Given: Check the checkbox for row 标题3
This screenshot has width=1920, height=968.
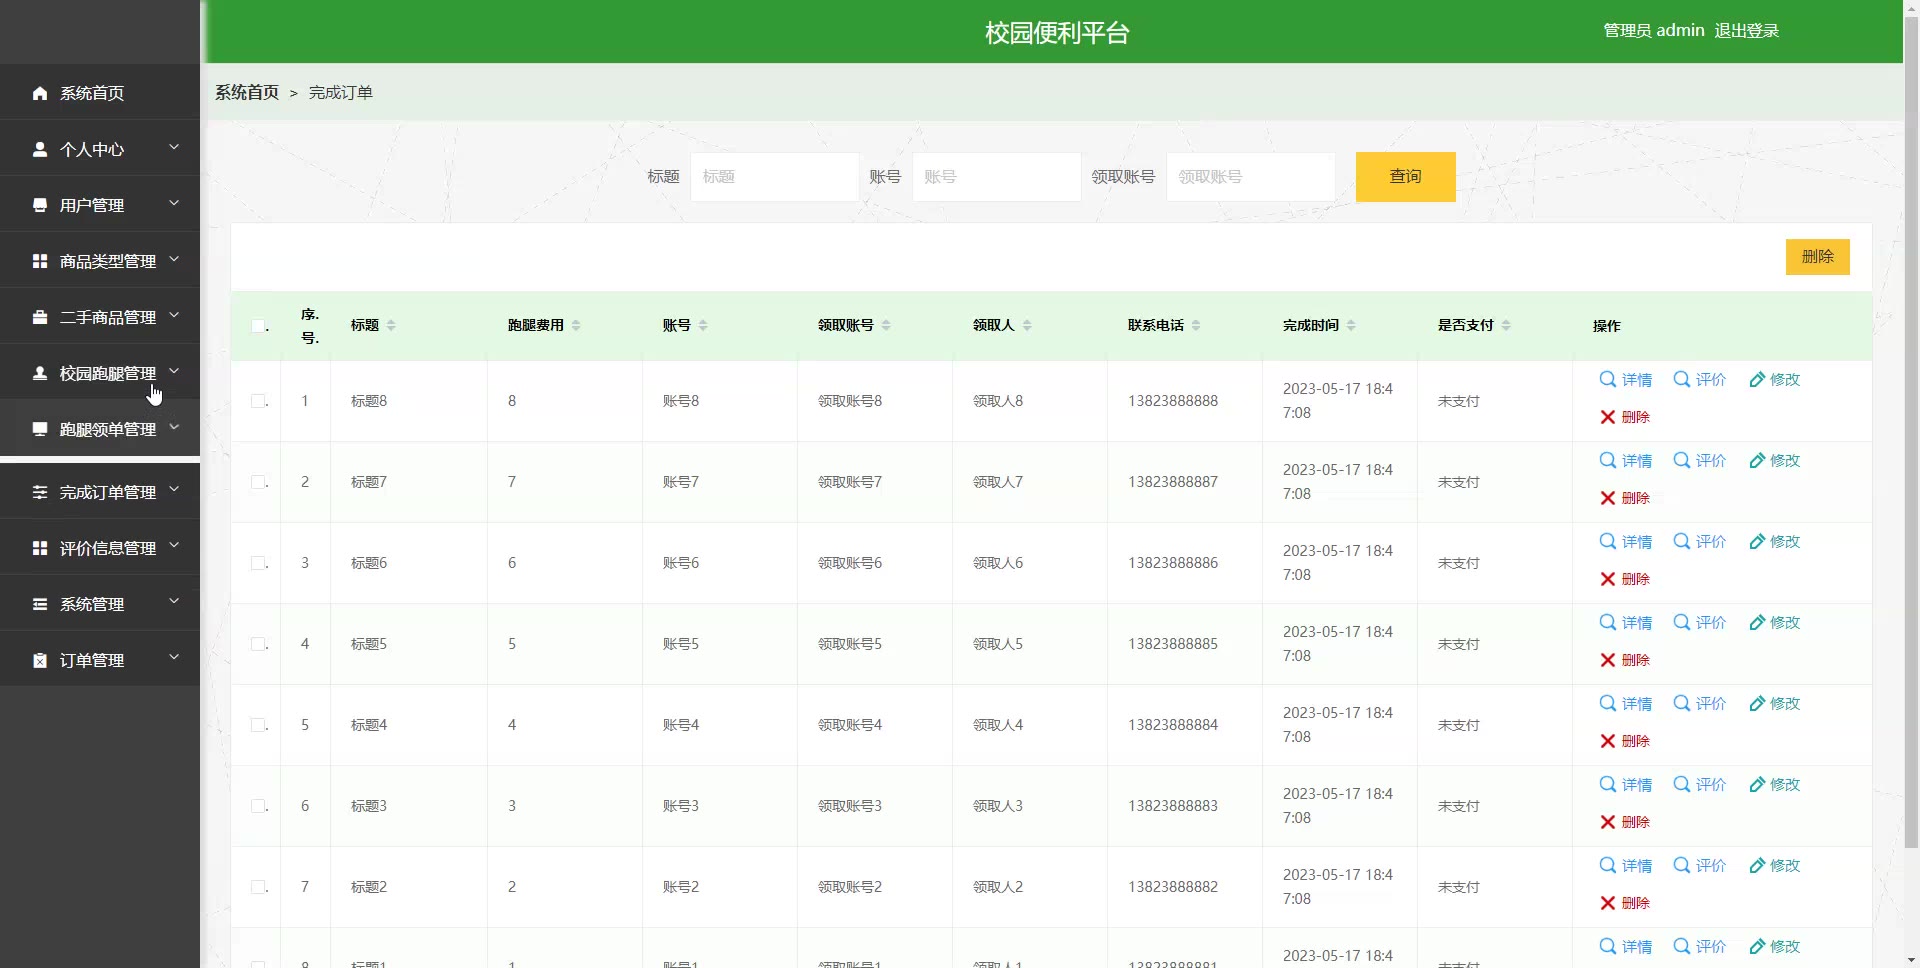Looking at the screenshot, I should [x=258, y=806].
